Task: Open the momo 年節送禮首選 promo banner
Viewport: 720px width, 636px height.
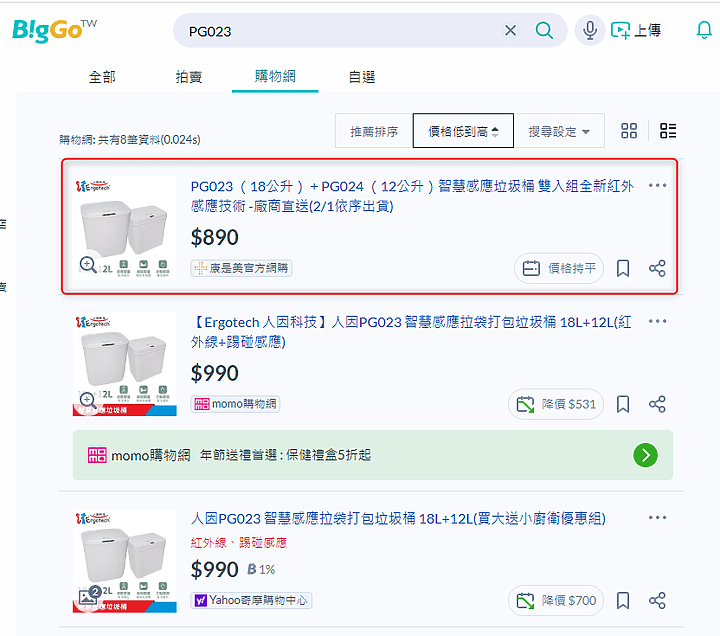Action: [x=373, y=455]
